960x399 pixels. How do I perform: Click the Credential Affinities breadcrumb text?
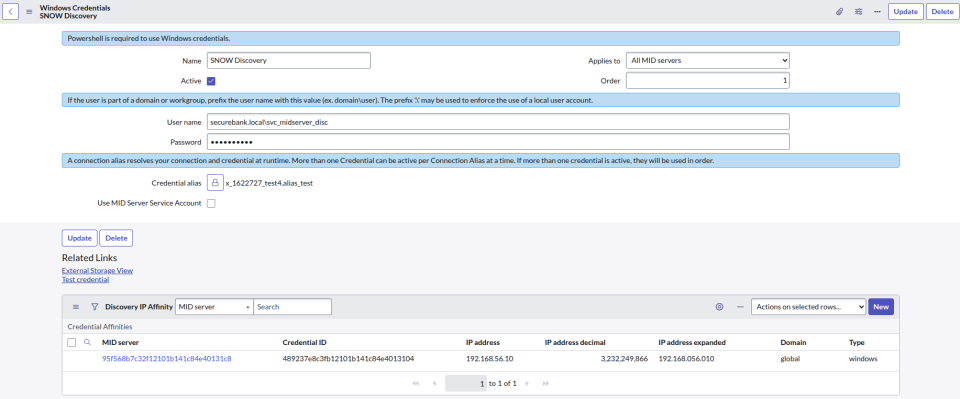point(100,327)
